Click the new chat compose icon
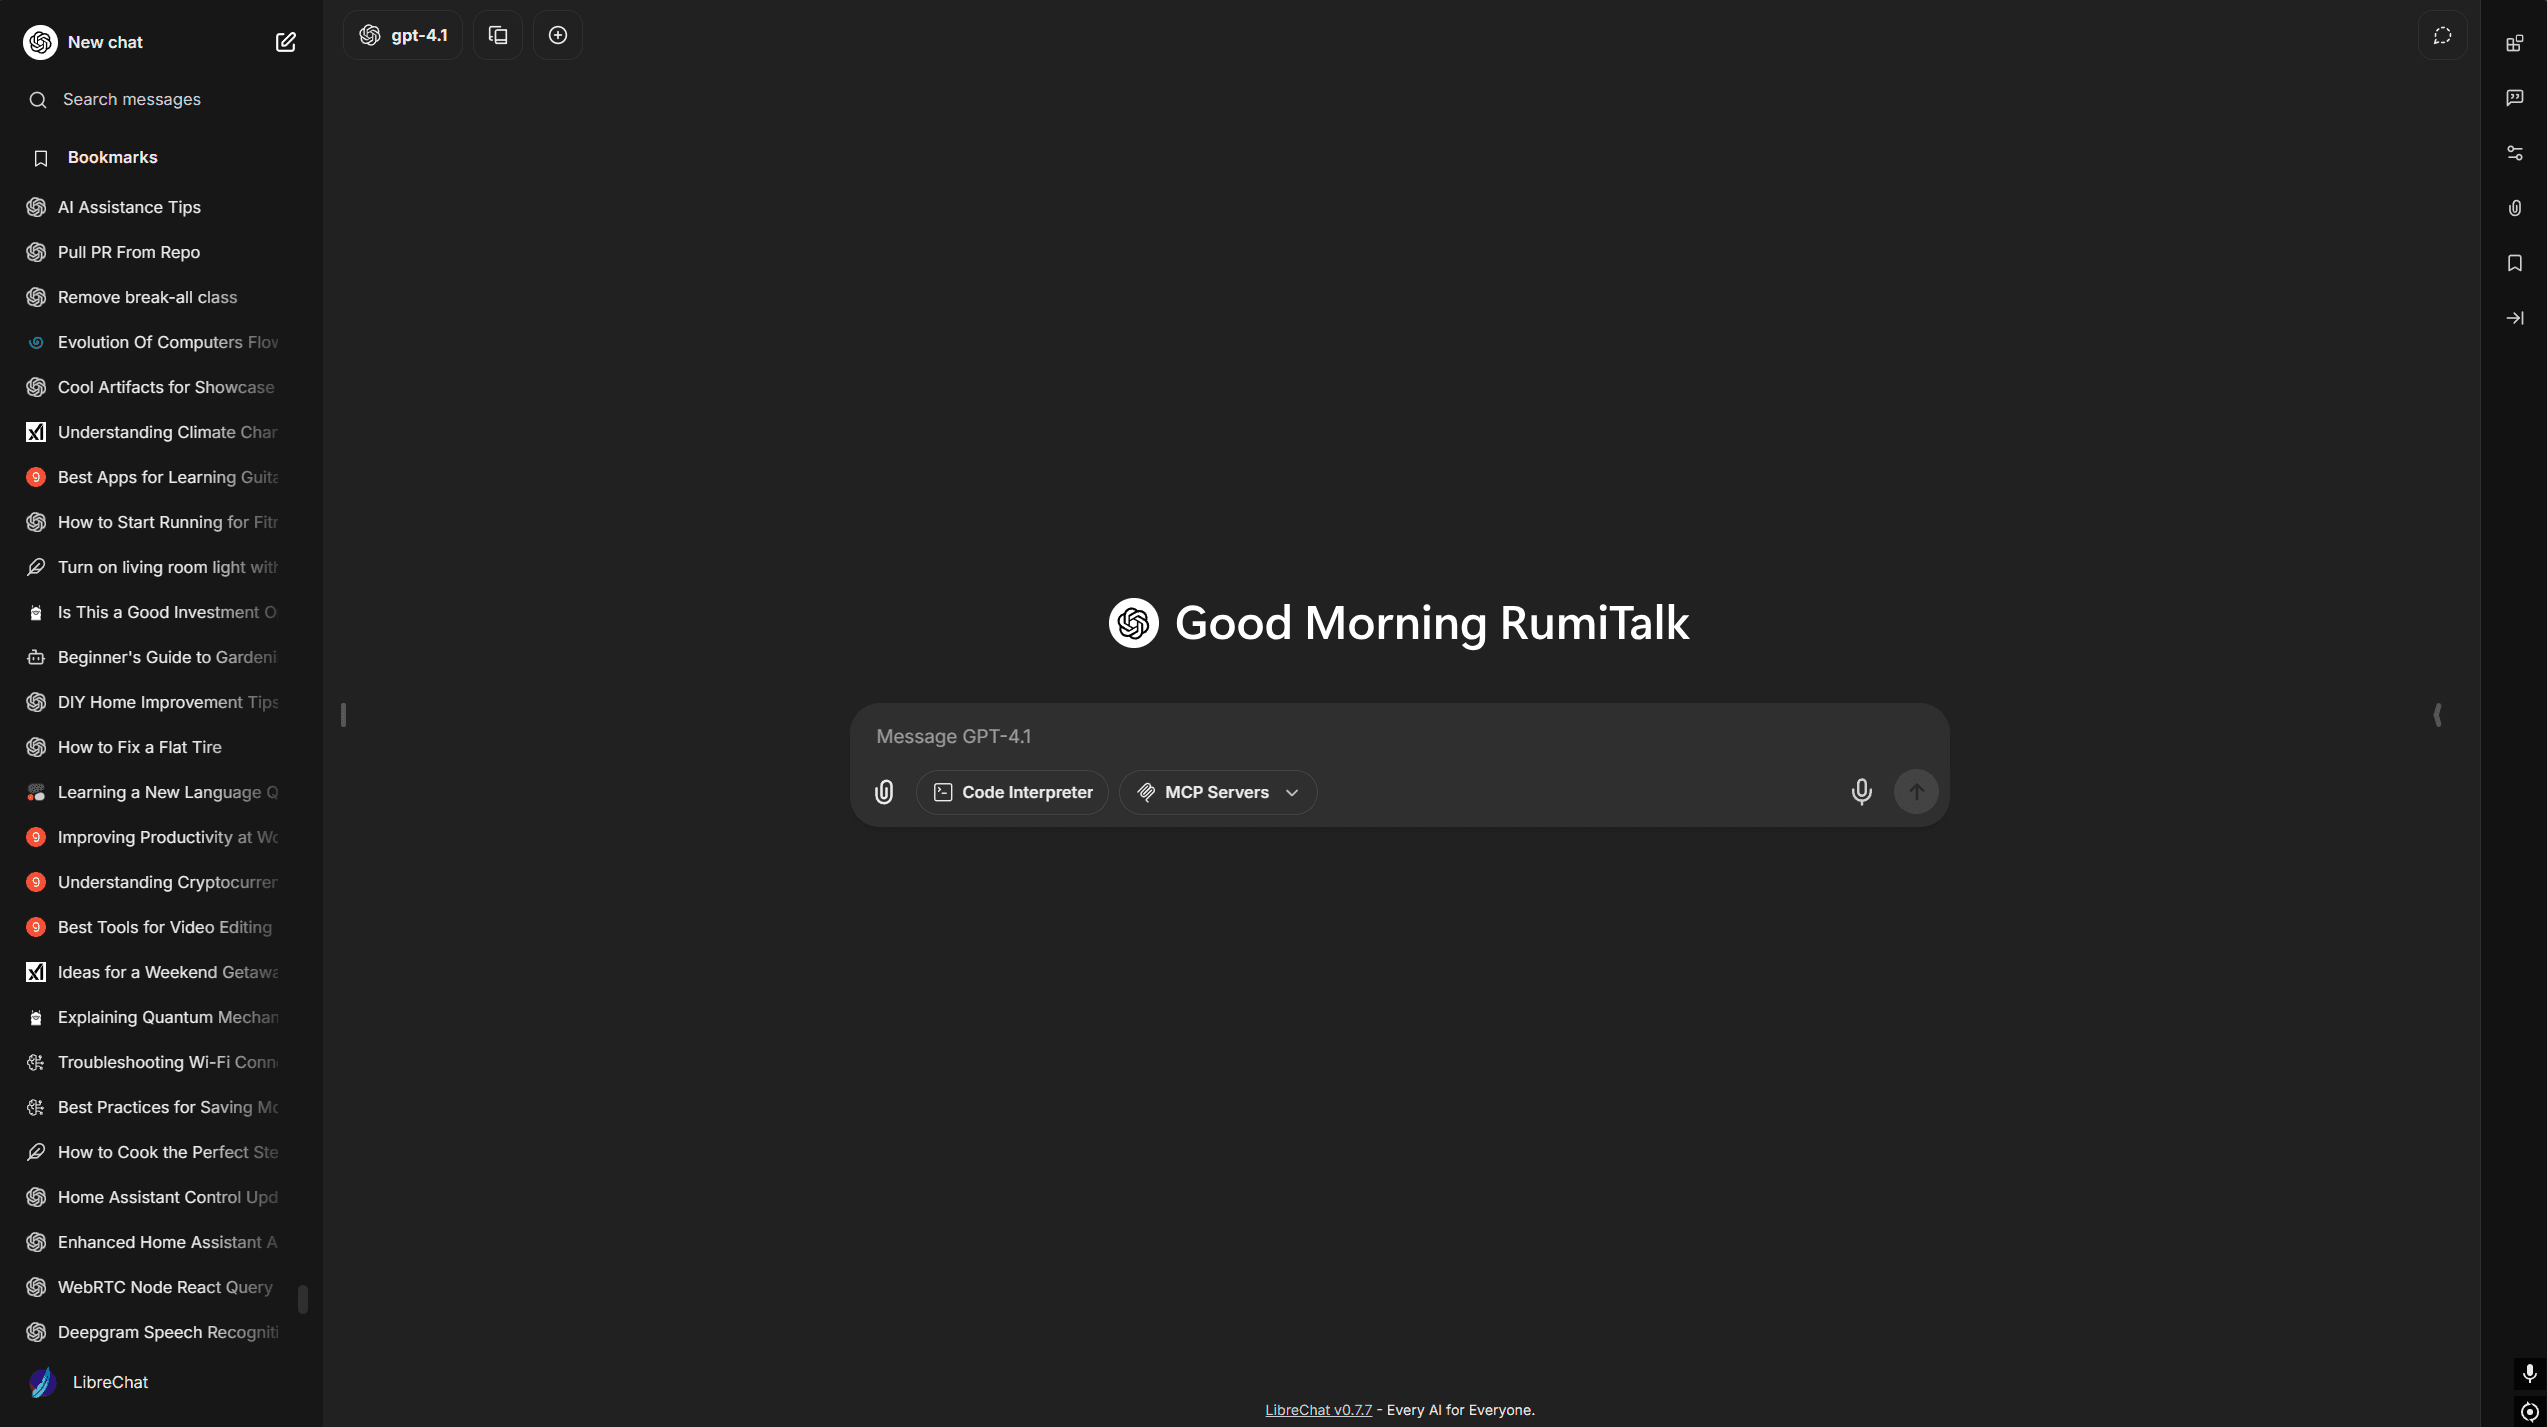 point(285,42)
